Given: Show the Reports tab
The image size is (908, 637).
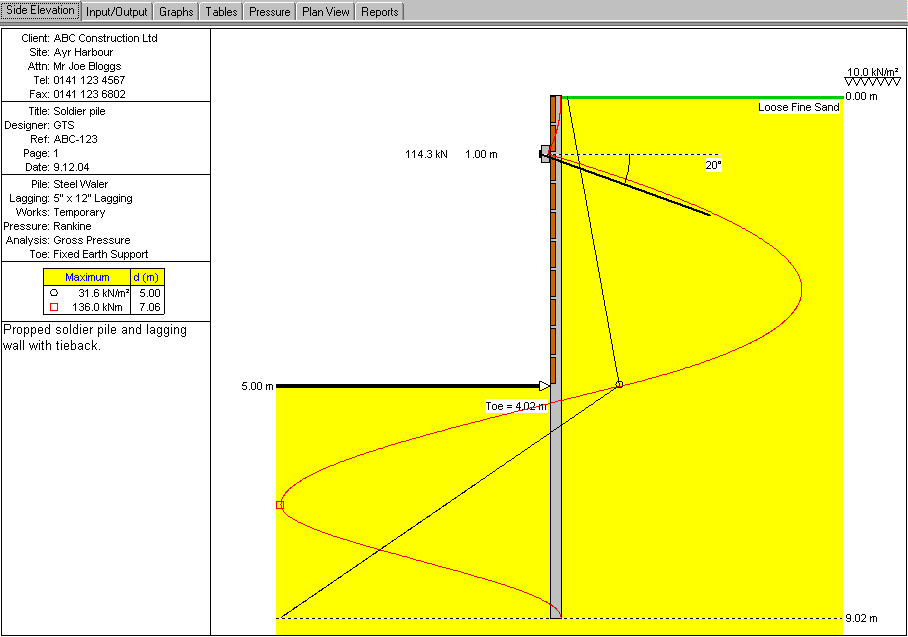Looking at the screenshot, I should 379,12.
